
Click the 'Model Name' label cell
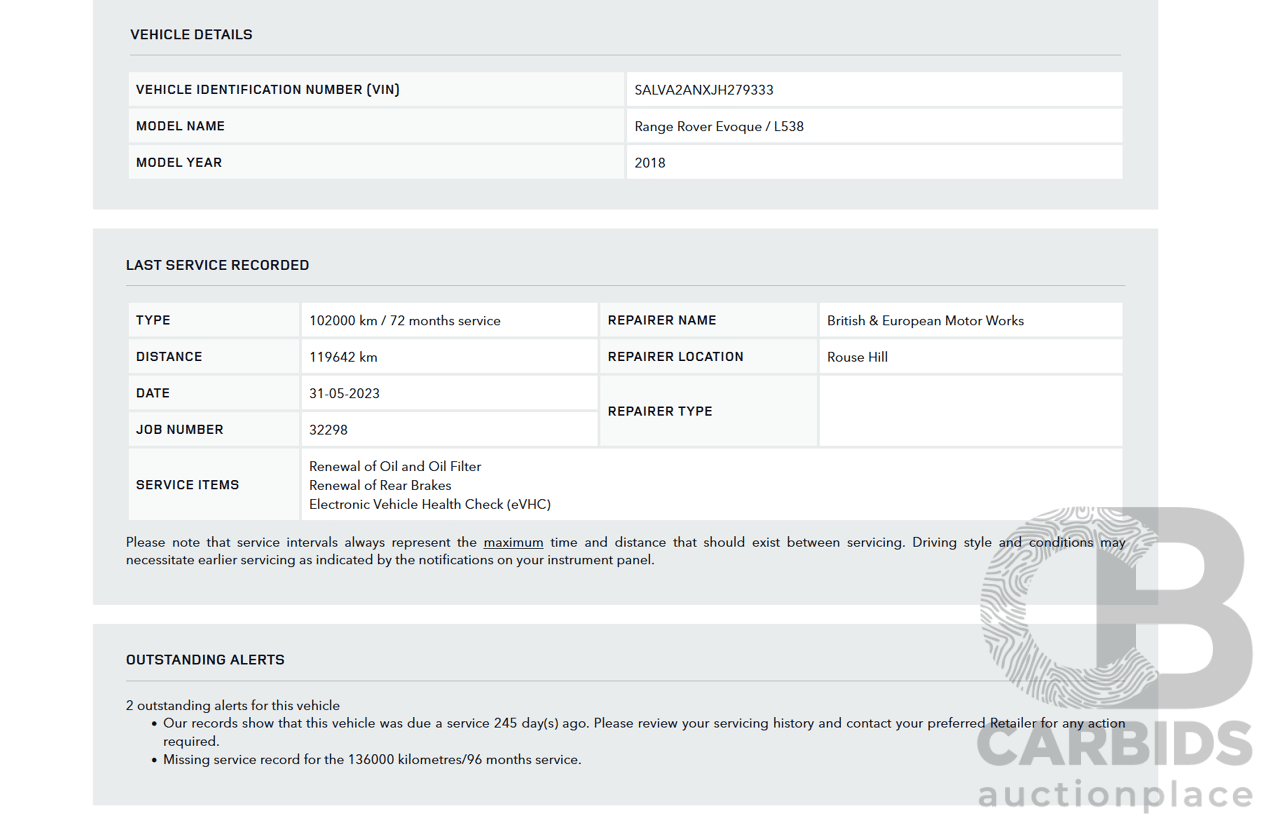pos(376,126)
